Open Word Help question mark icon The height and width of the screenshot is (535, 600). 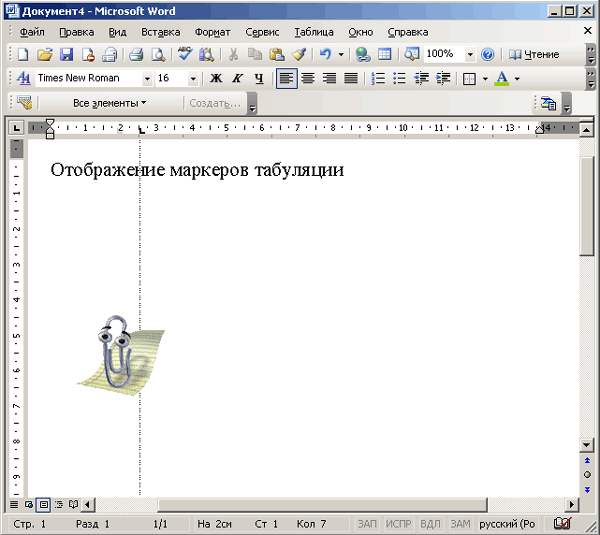click(488, 54)
